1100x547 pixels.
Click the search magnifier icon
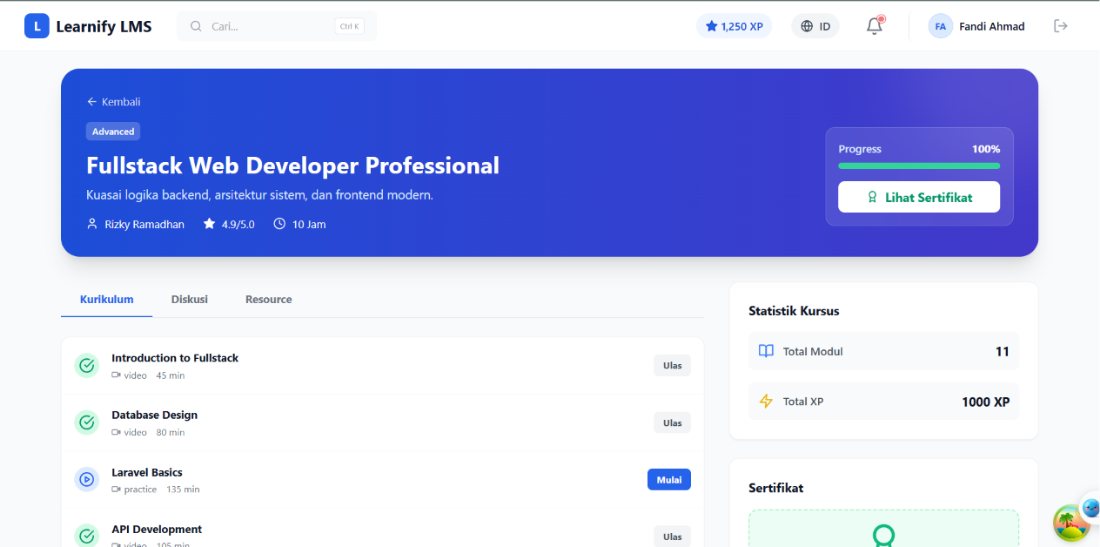pos(196,27)
